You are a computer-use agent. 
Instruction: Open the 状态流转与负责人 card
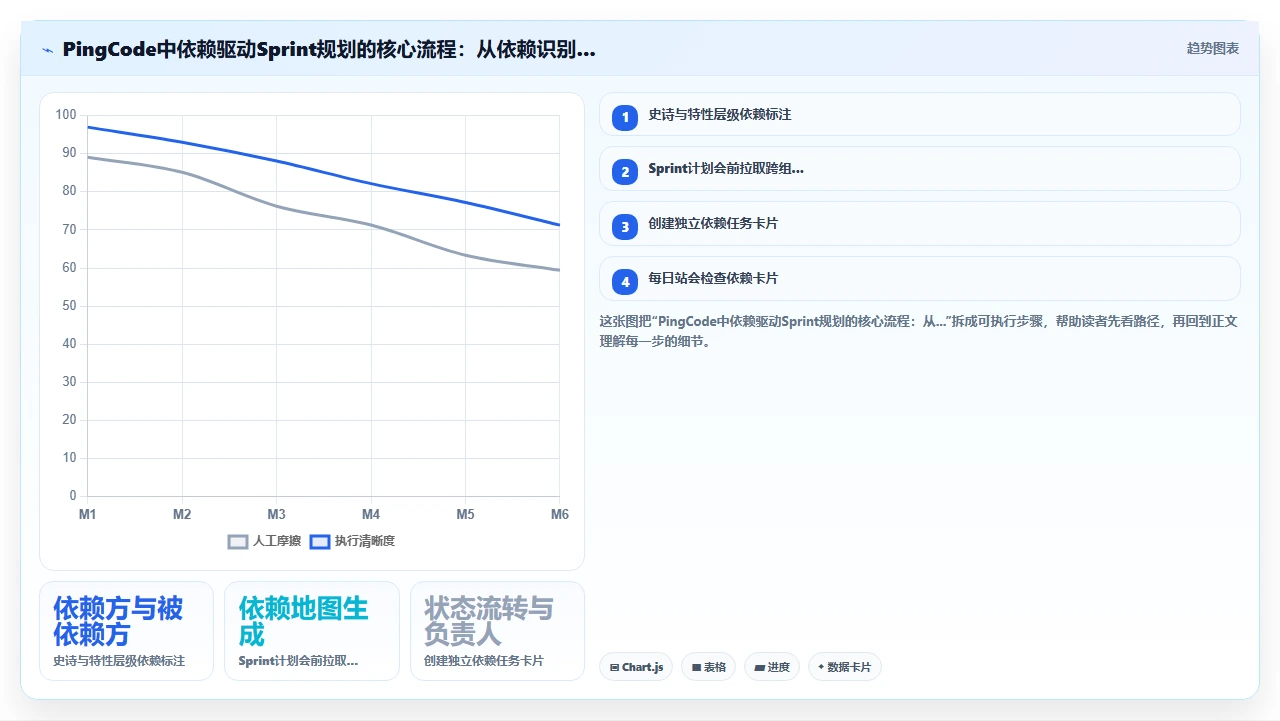tap(497, 631)
